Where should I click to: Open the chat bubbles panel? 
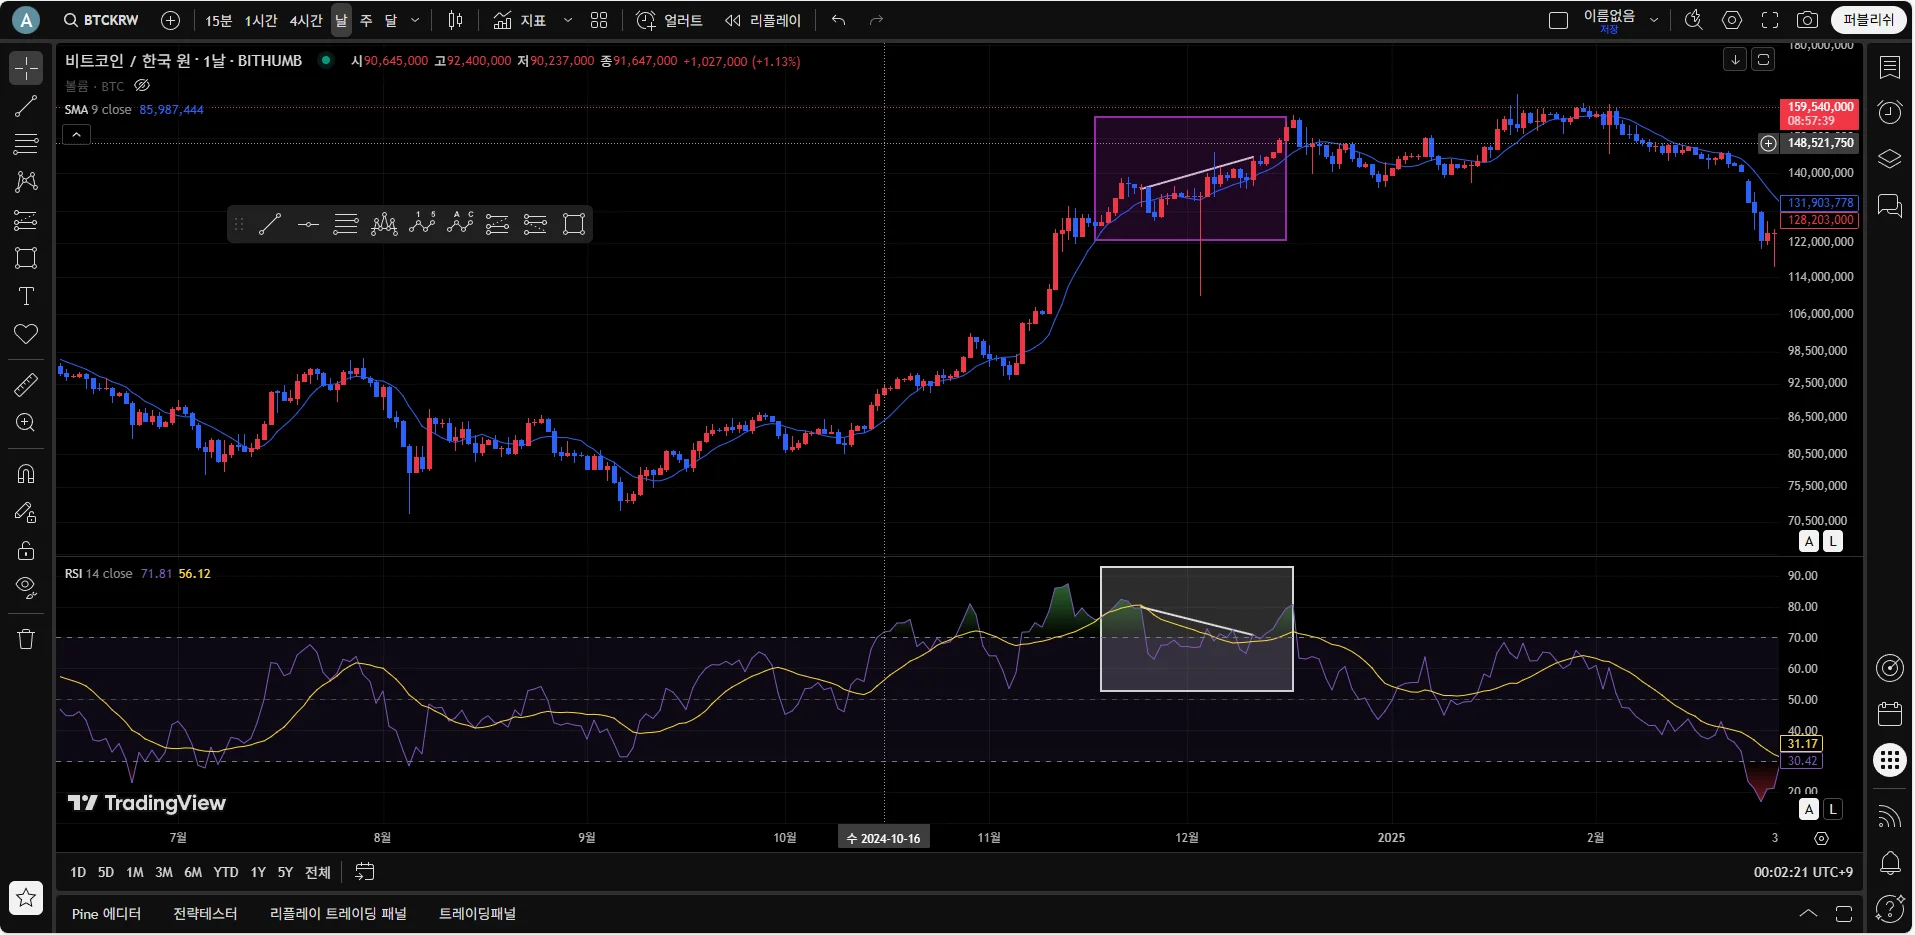click(x=1890, y=206)
